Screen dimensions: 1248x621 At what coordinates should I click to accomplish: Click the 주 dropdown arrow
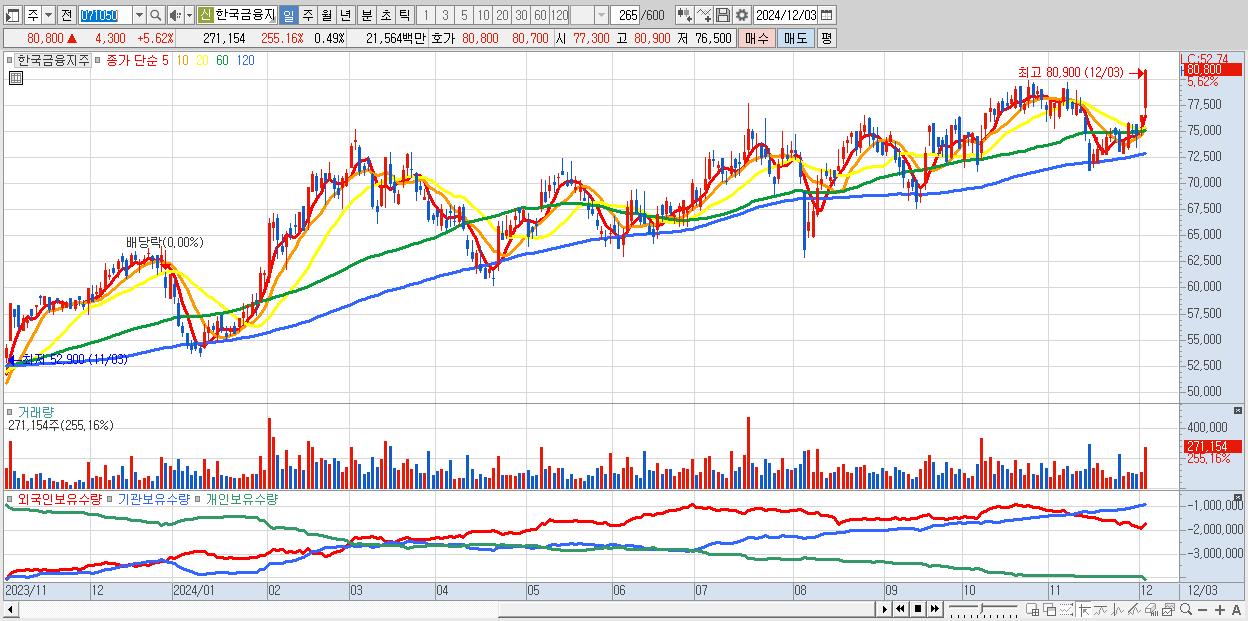point(48,15)
